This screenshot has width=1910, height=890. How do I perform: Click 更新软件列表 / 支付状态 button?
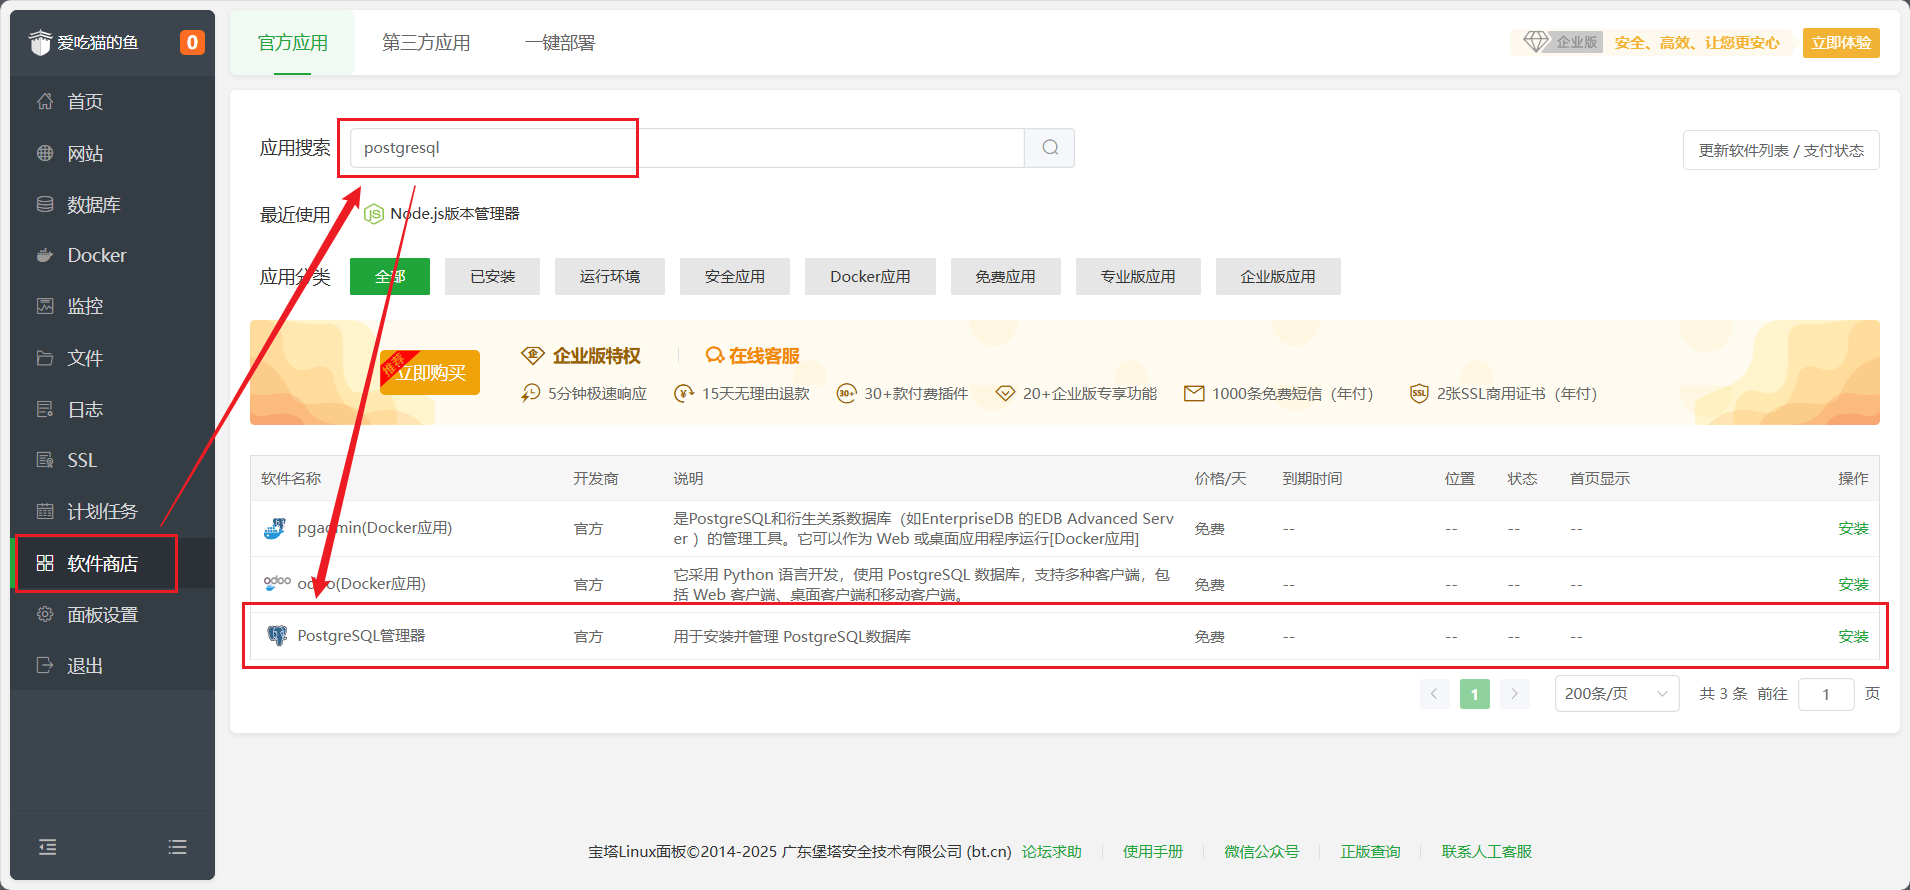[1780, 150]
